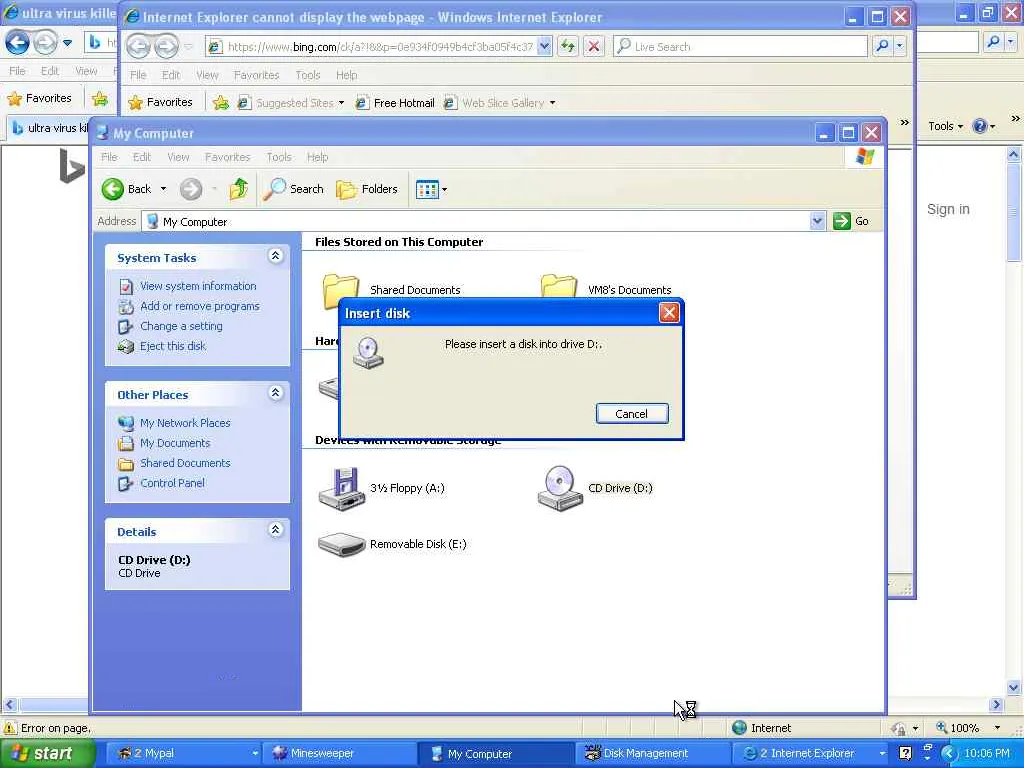Open the Views dropdown button

(x=431, y=189)
